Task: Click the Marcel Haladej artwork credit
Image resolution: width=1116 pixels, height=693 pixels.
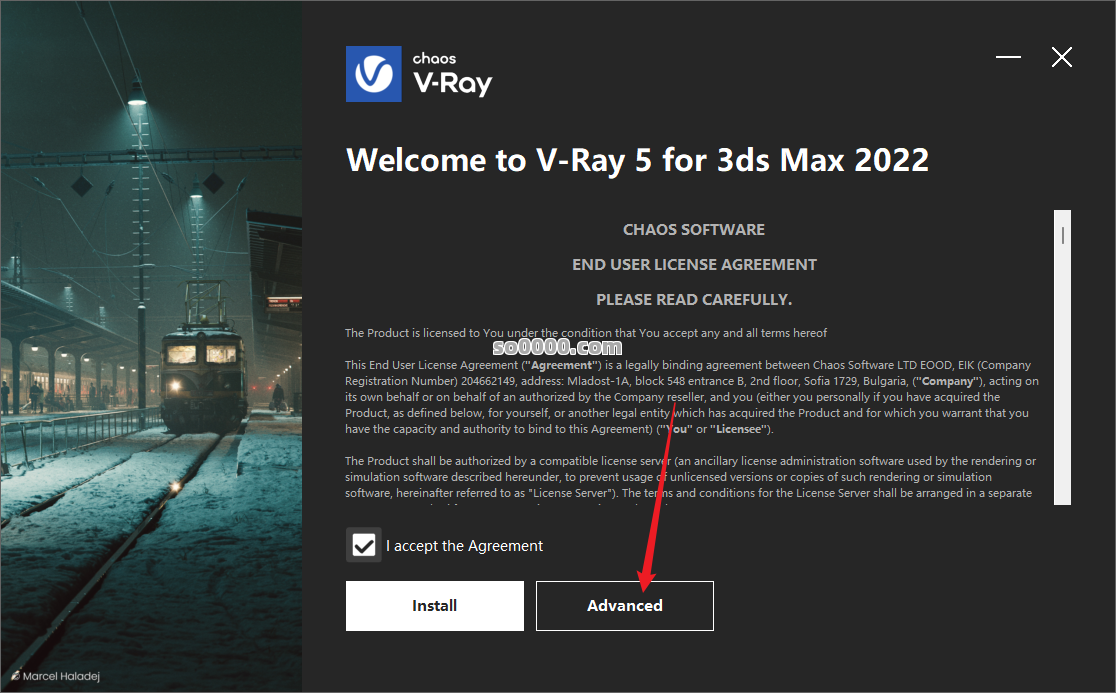Action: [x=61, y=676]
